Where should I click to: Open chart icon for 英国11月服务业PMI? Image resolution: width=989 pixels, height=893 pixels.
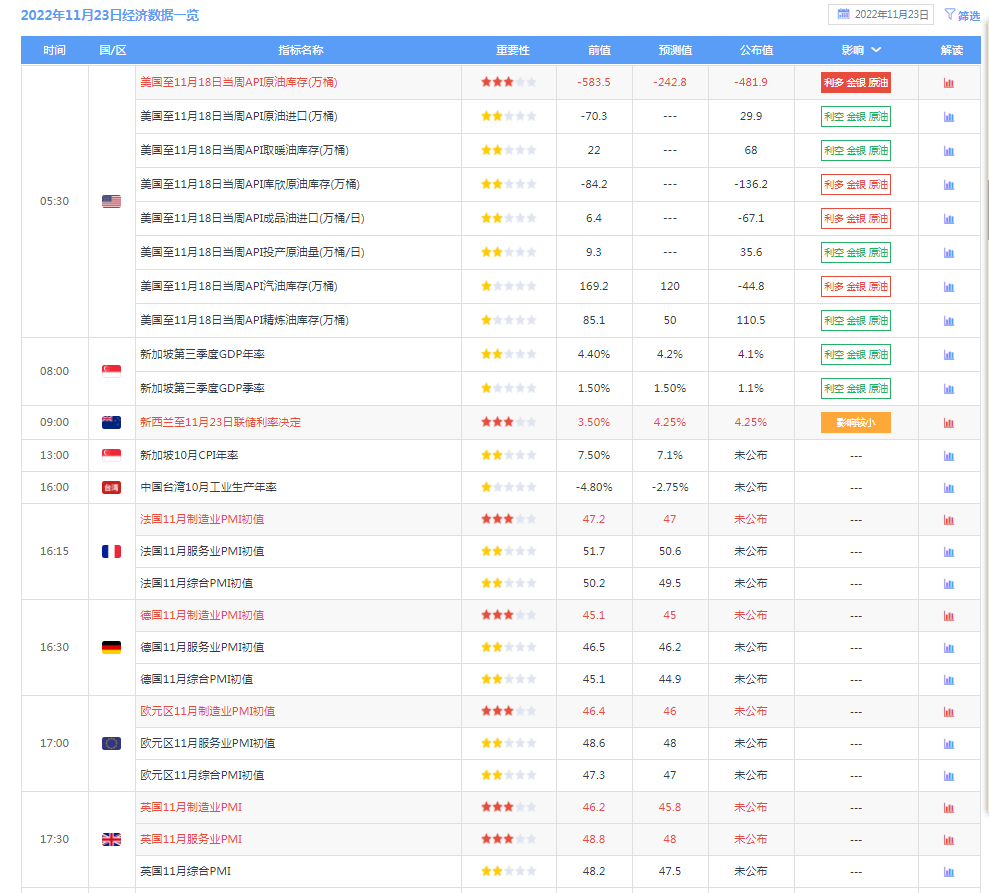[949, 840]
